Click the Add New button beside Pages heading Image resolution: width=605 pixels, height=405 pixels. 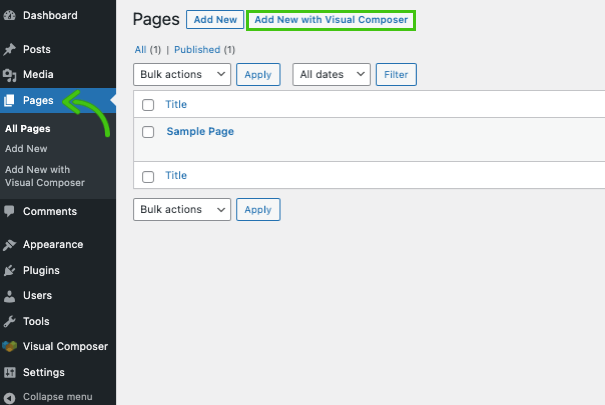(x=215, y=20)
